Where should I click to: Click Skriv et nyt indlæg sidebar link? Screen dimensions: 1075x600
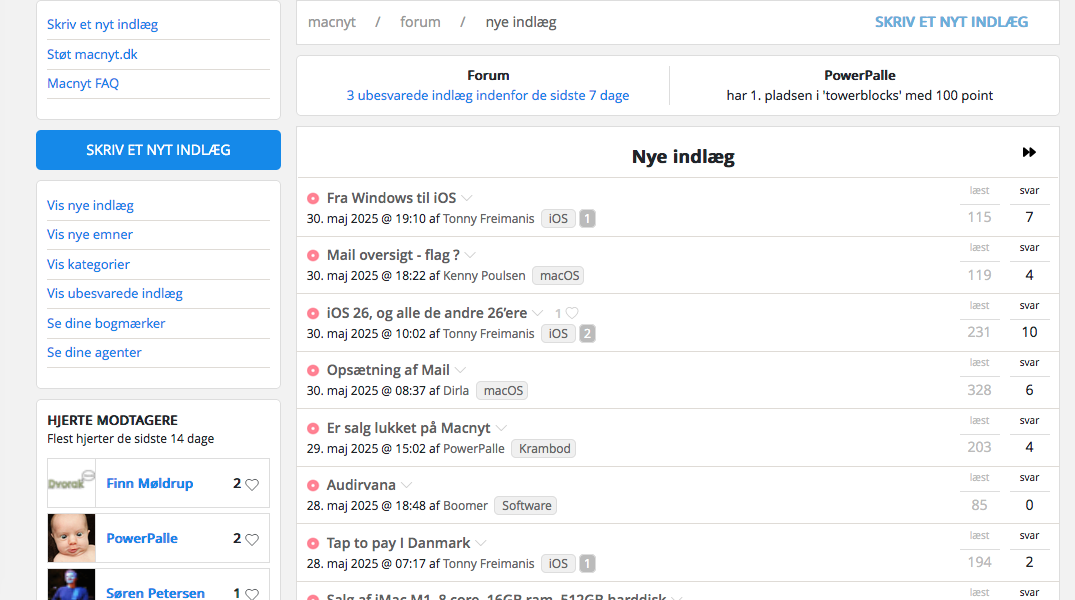click(102, 25)
